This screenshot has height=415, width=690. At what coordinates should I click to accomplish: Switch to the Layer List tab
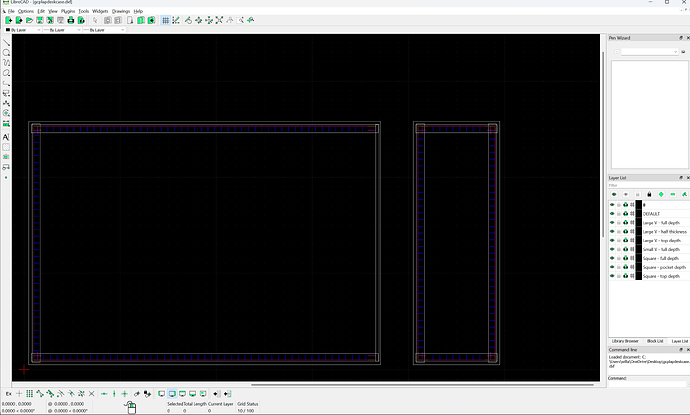679,341
